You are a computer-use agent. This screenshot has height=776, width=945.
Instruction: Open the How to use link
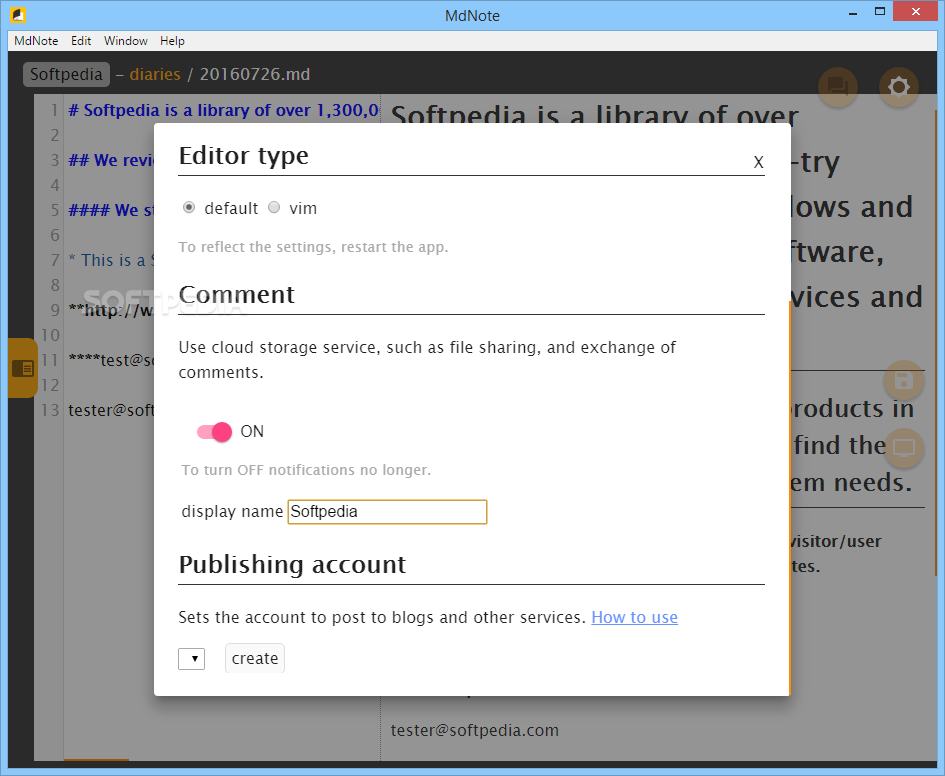tap(634, 617)
